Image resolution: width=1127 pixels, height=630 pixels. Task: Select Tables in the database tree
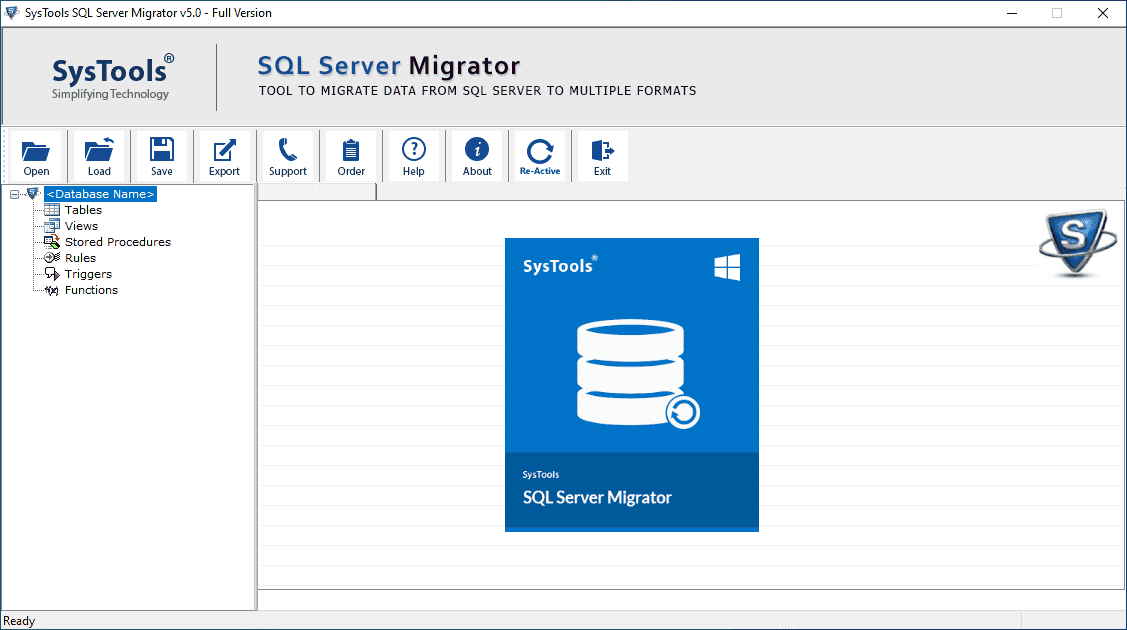(x=83, y=210)
